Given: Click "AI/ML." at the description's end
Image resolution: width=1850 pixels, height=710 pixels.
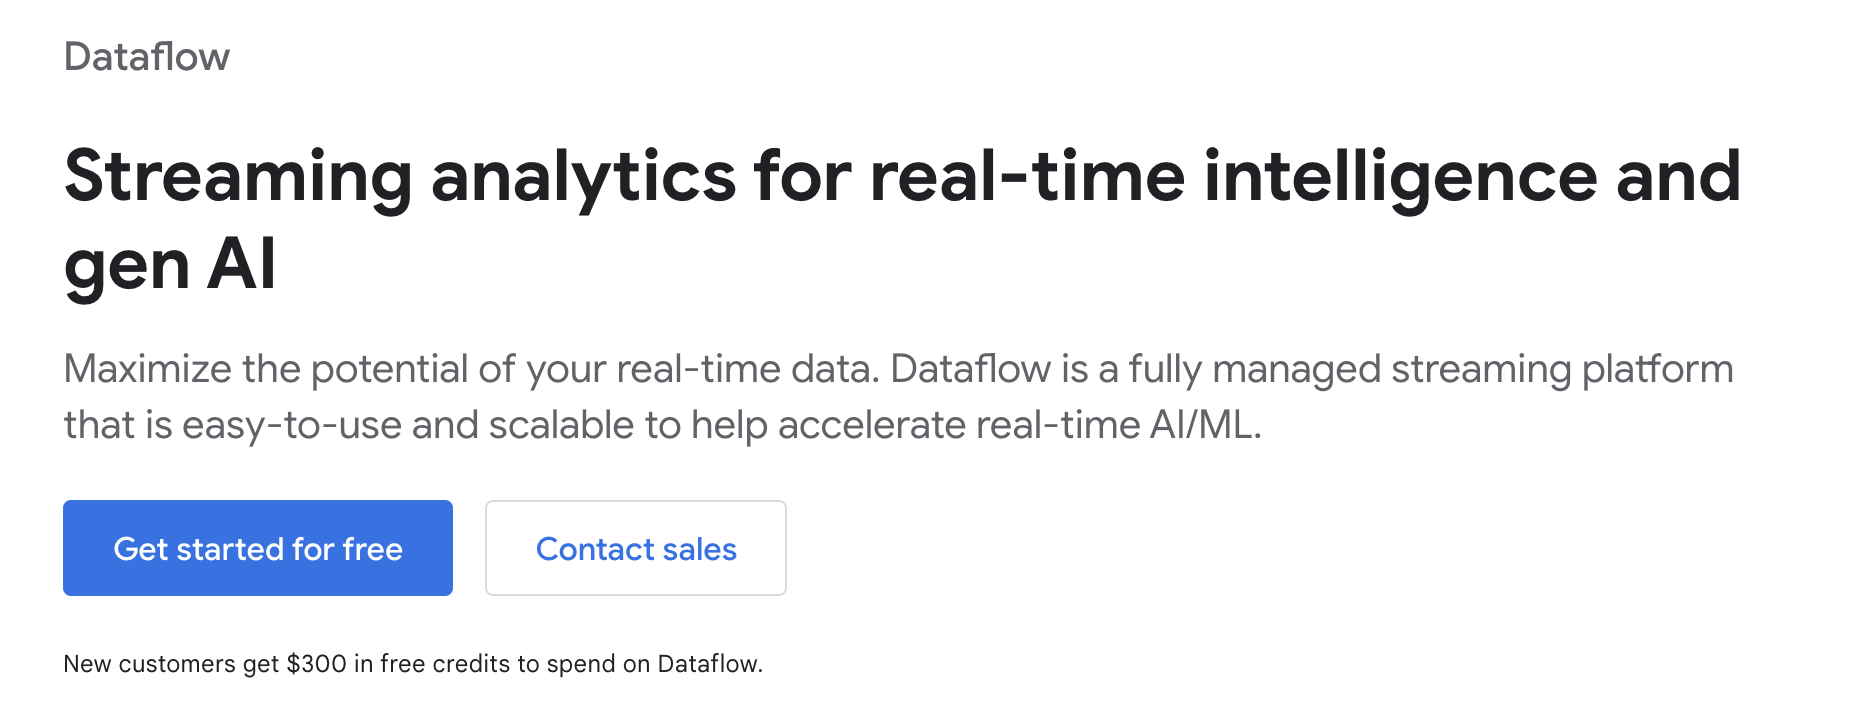Looking at the screenshot, I should [x=1205, y=425].
